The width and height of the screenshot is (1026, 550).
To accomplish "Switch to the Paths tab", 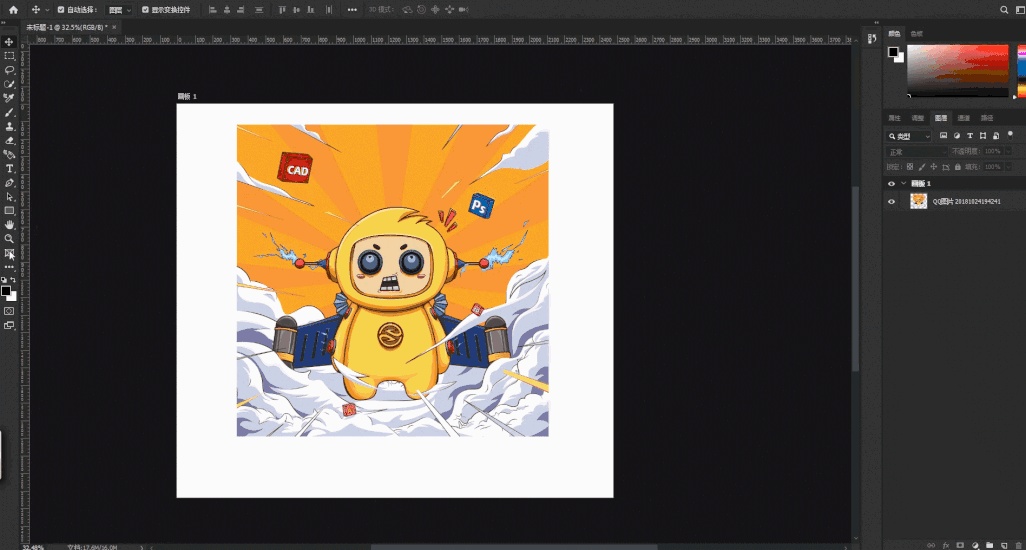I will click(x=987, y=118).
